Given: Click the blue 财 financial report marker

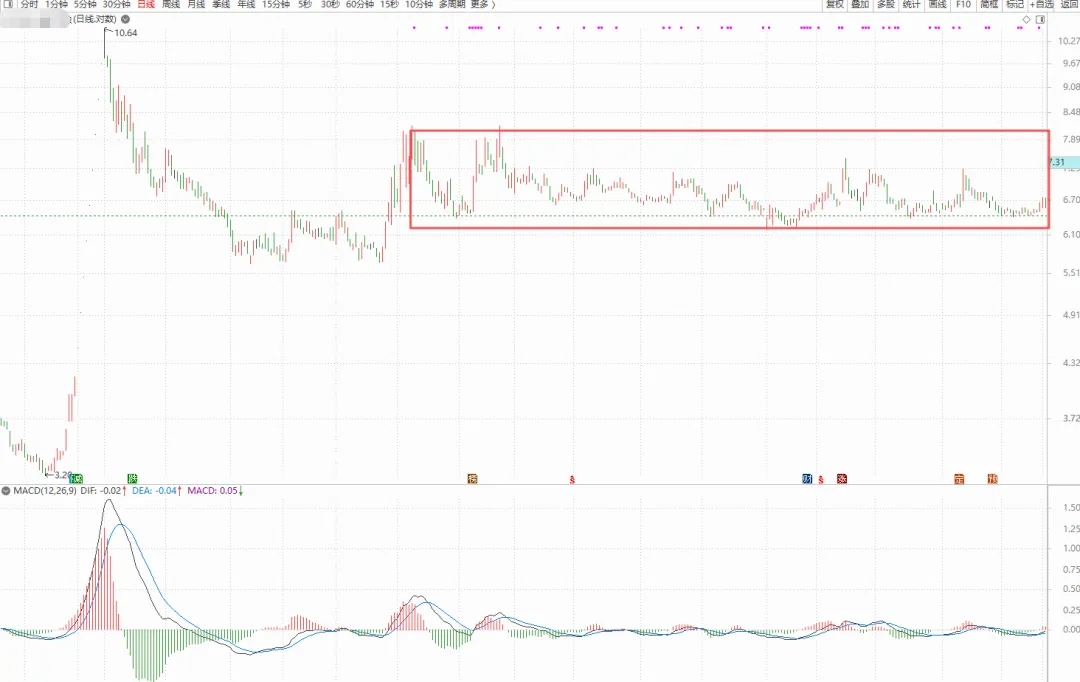Looking at the screenshot, I should 807,479.
